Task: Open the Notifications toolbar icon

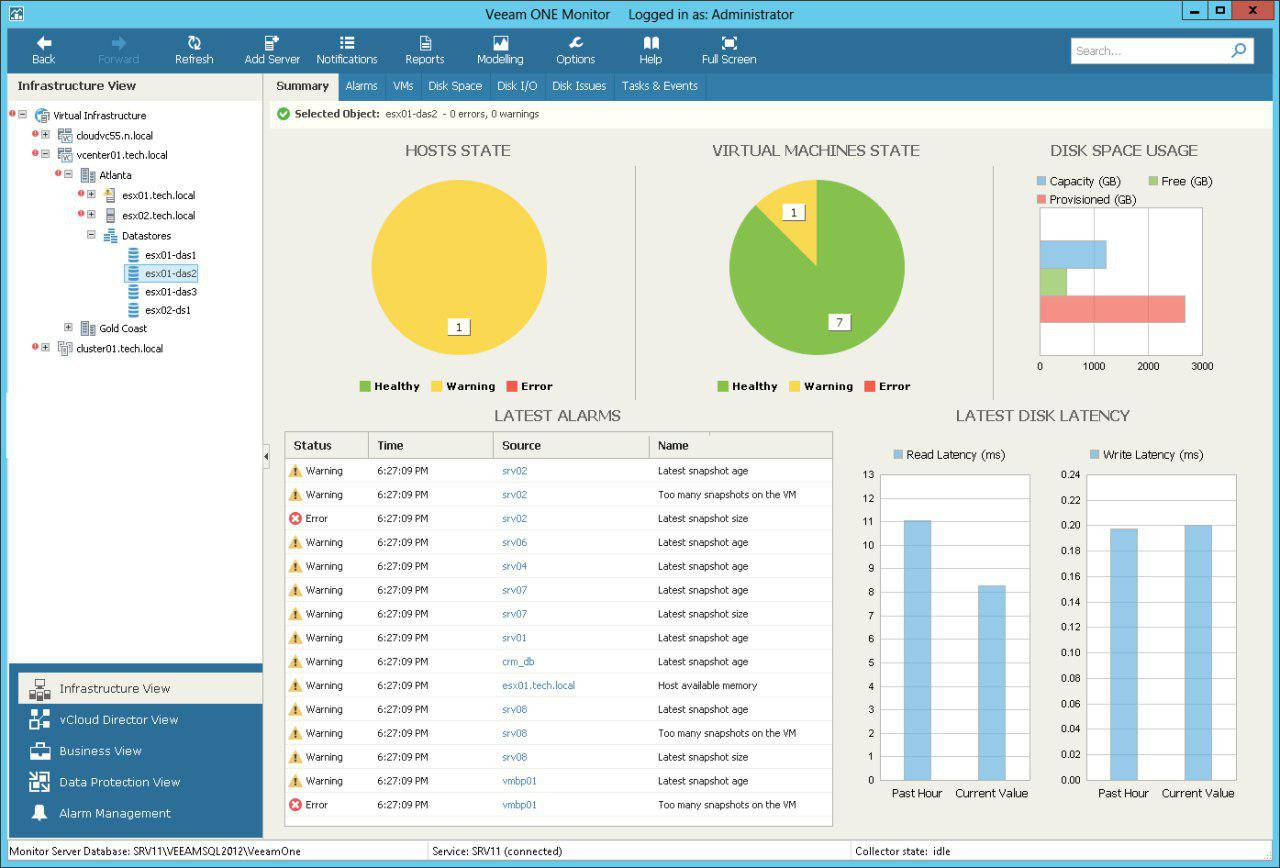Action: click(347, 43)
